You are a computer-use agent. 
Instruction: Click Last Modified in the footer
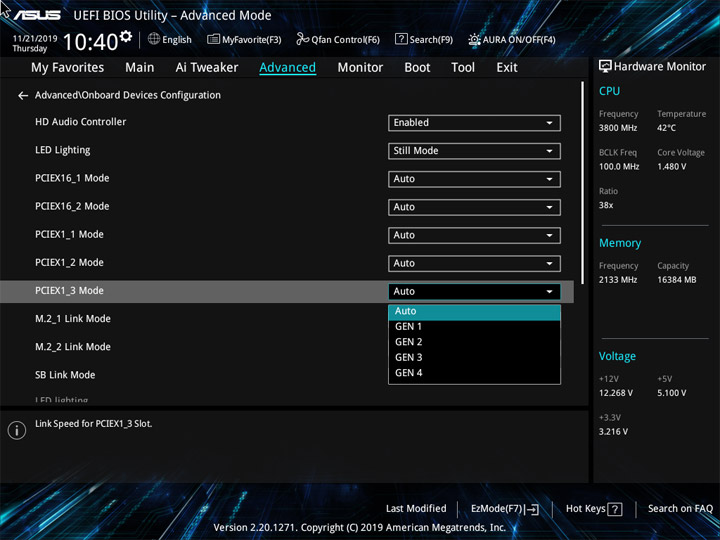point(416,509)
